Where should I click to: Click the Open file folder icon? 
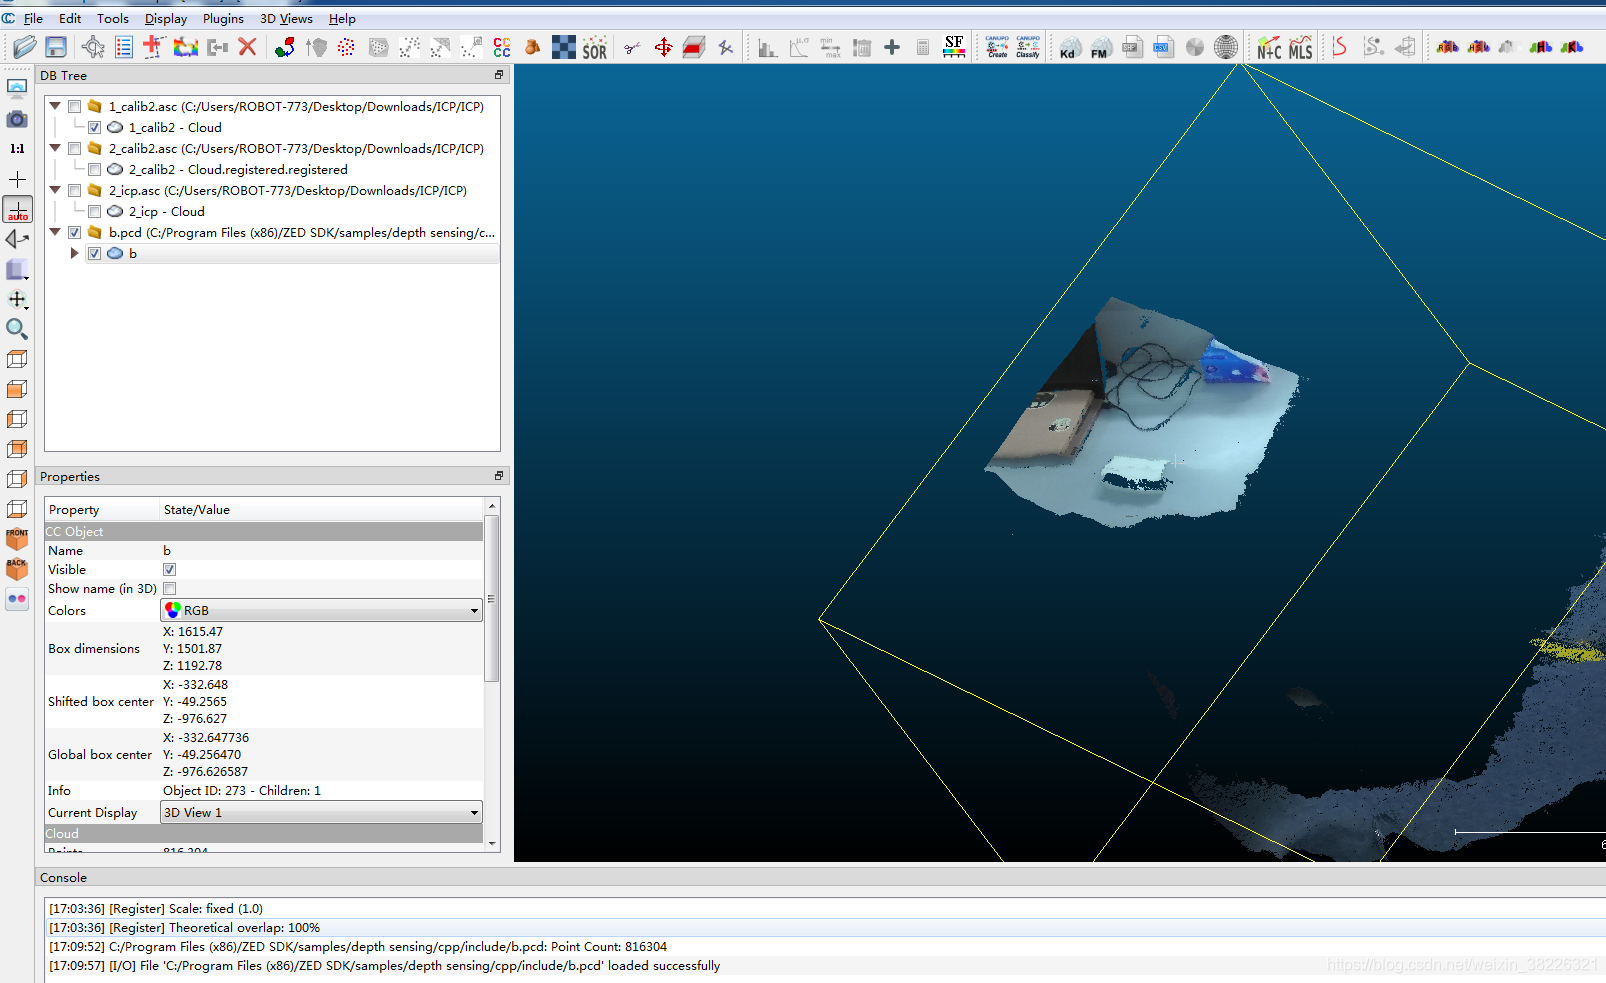click(25, 46)
